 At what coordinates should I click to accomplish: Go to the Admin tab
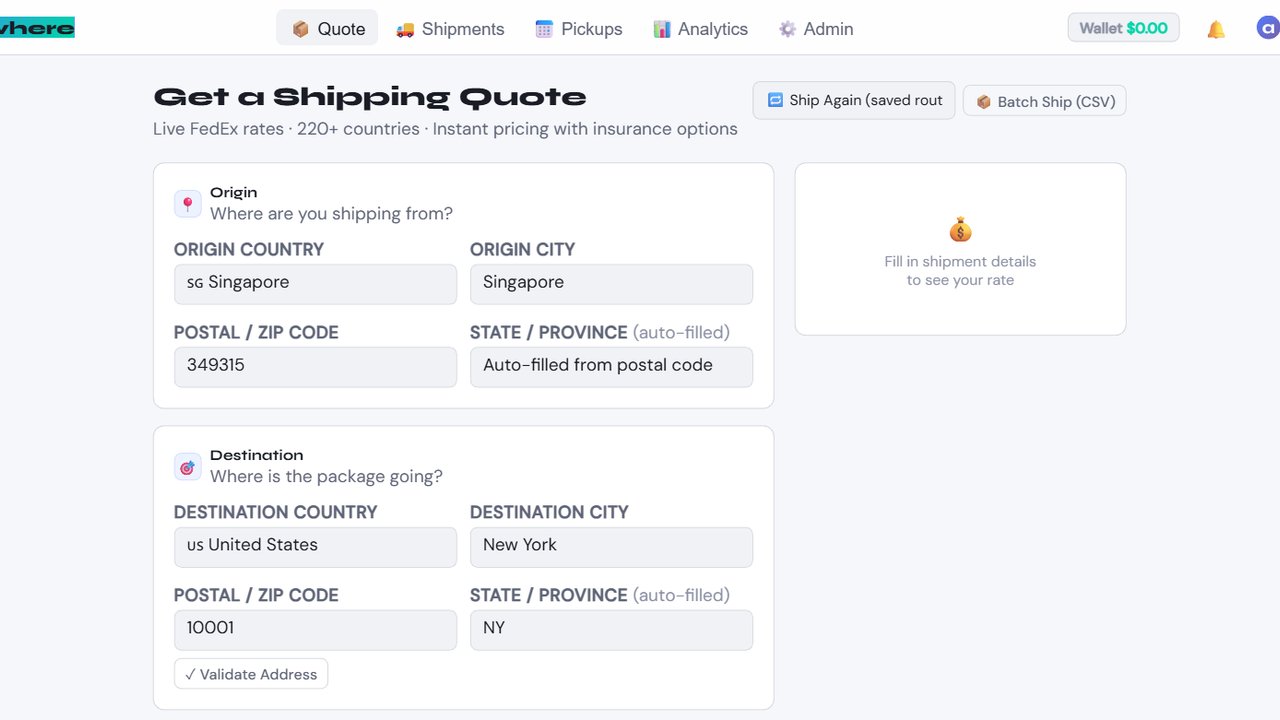pyautogui.click(x=816, y=29)
